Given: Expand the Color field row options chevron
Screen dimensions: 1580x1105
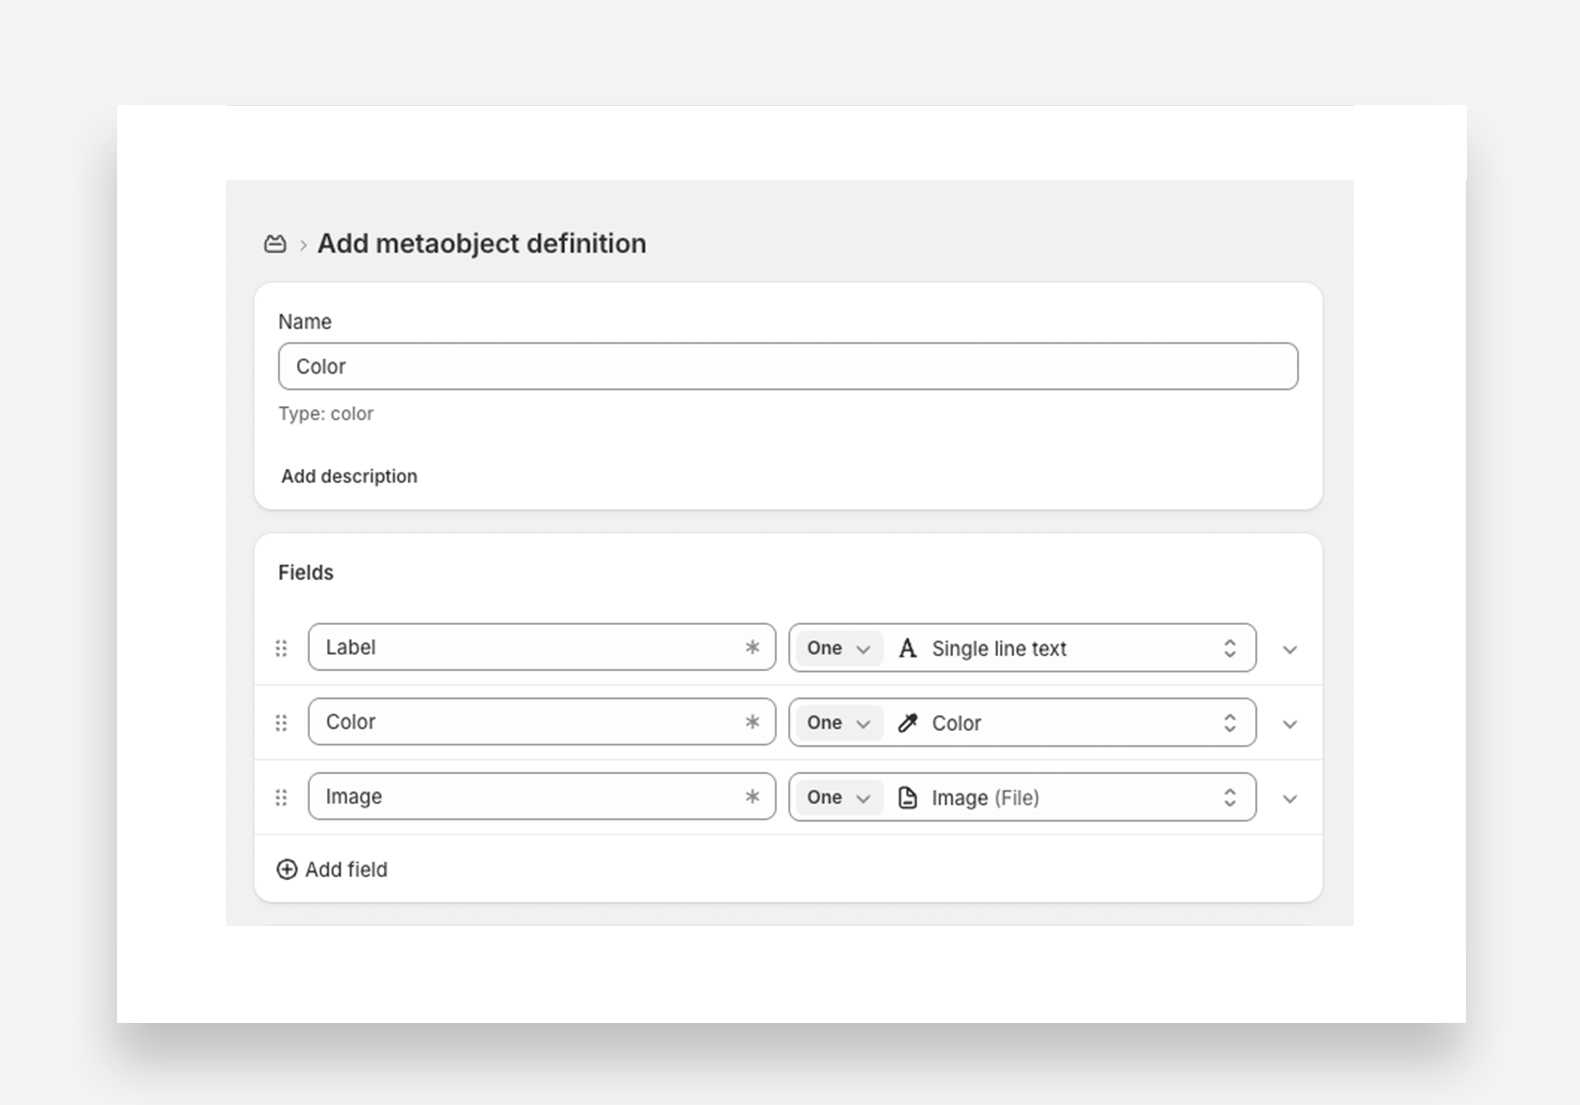Looking at the screenshot, I should 1290,724.
